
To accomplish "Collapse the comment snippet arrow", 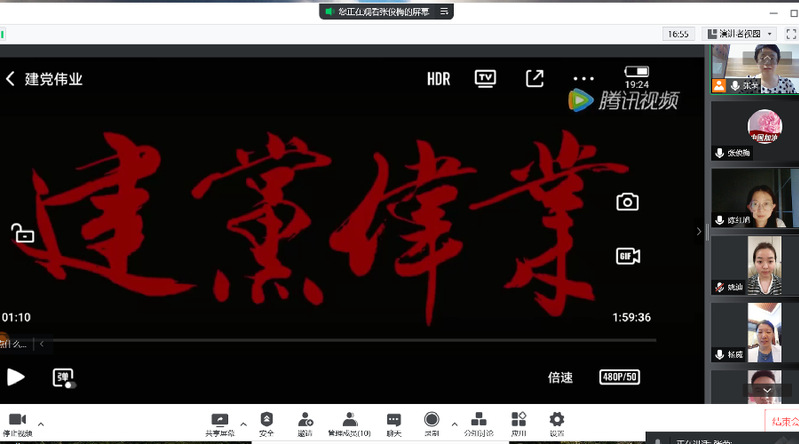I will pyautogui.click(x=42, y=344).
